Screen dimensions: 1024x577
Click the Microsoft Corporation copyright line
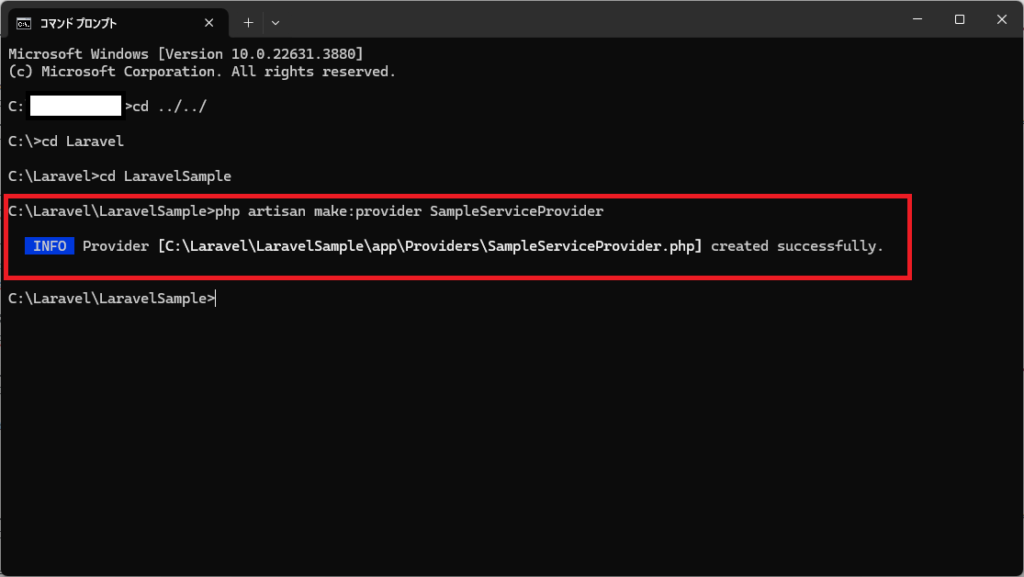tap(202, 72)
